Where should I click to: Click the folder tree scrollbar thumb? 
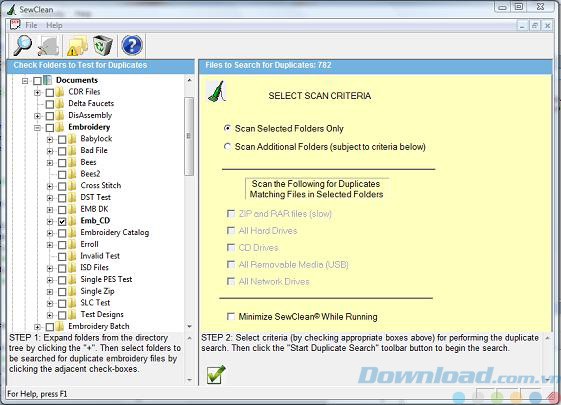[189, 136]
